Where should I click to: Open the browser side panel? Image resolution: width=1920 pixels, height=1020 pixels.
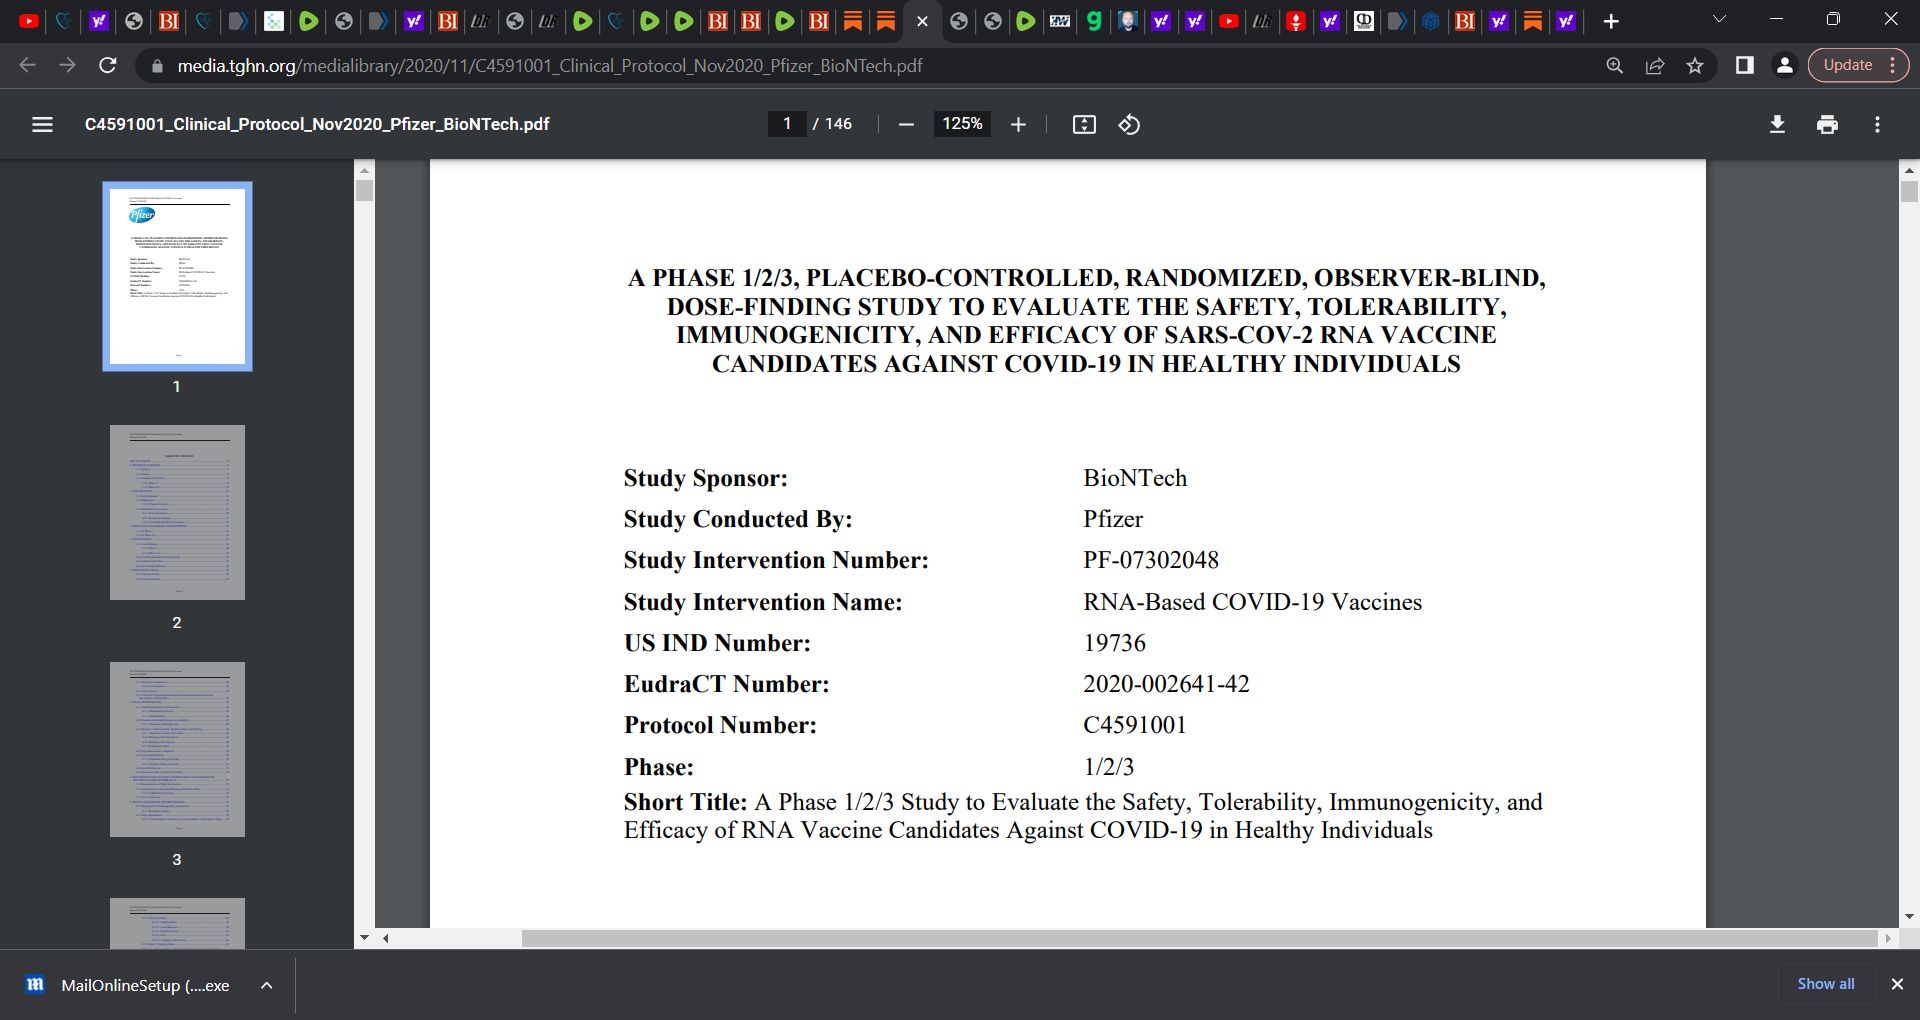point(1745,65)
